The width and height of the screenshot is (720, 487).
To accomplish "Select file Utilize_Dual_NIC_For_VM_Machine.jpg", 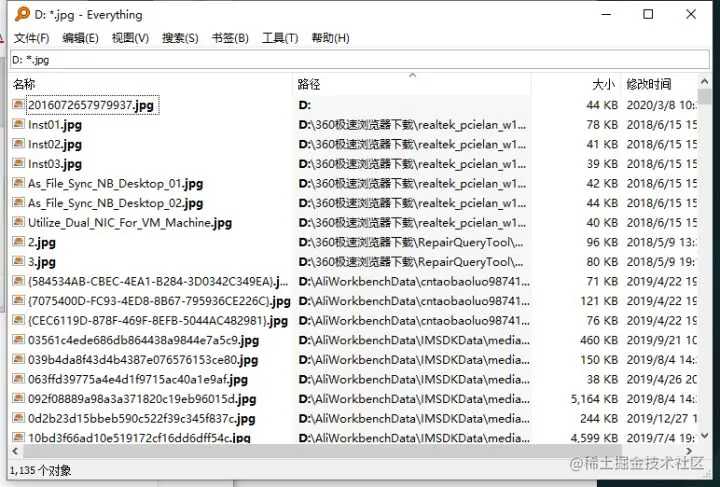I will pos(130,223).
